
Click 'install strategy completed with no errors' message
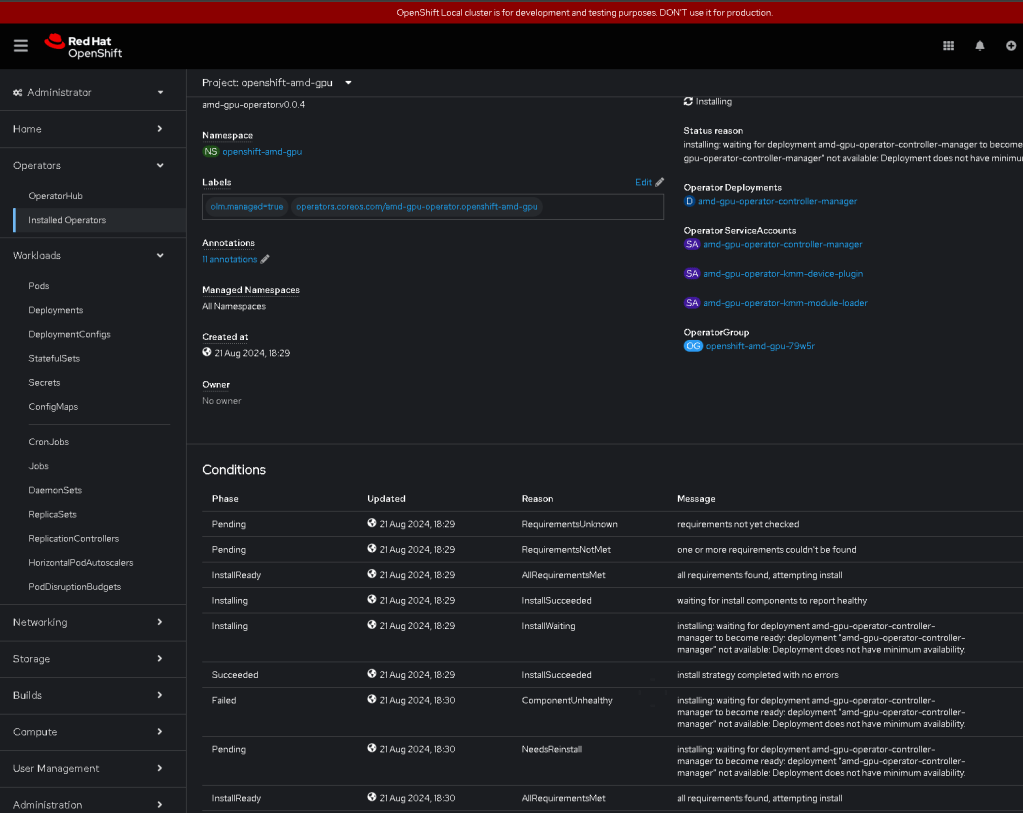pos(758,675)
